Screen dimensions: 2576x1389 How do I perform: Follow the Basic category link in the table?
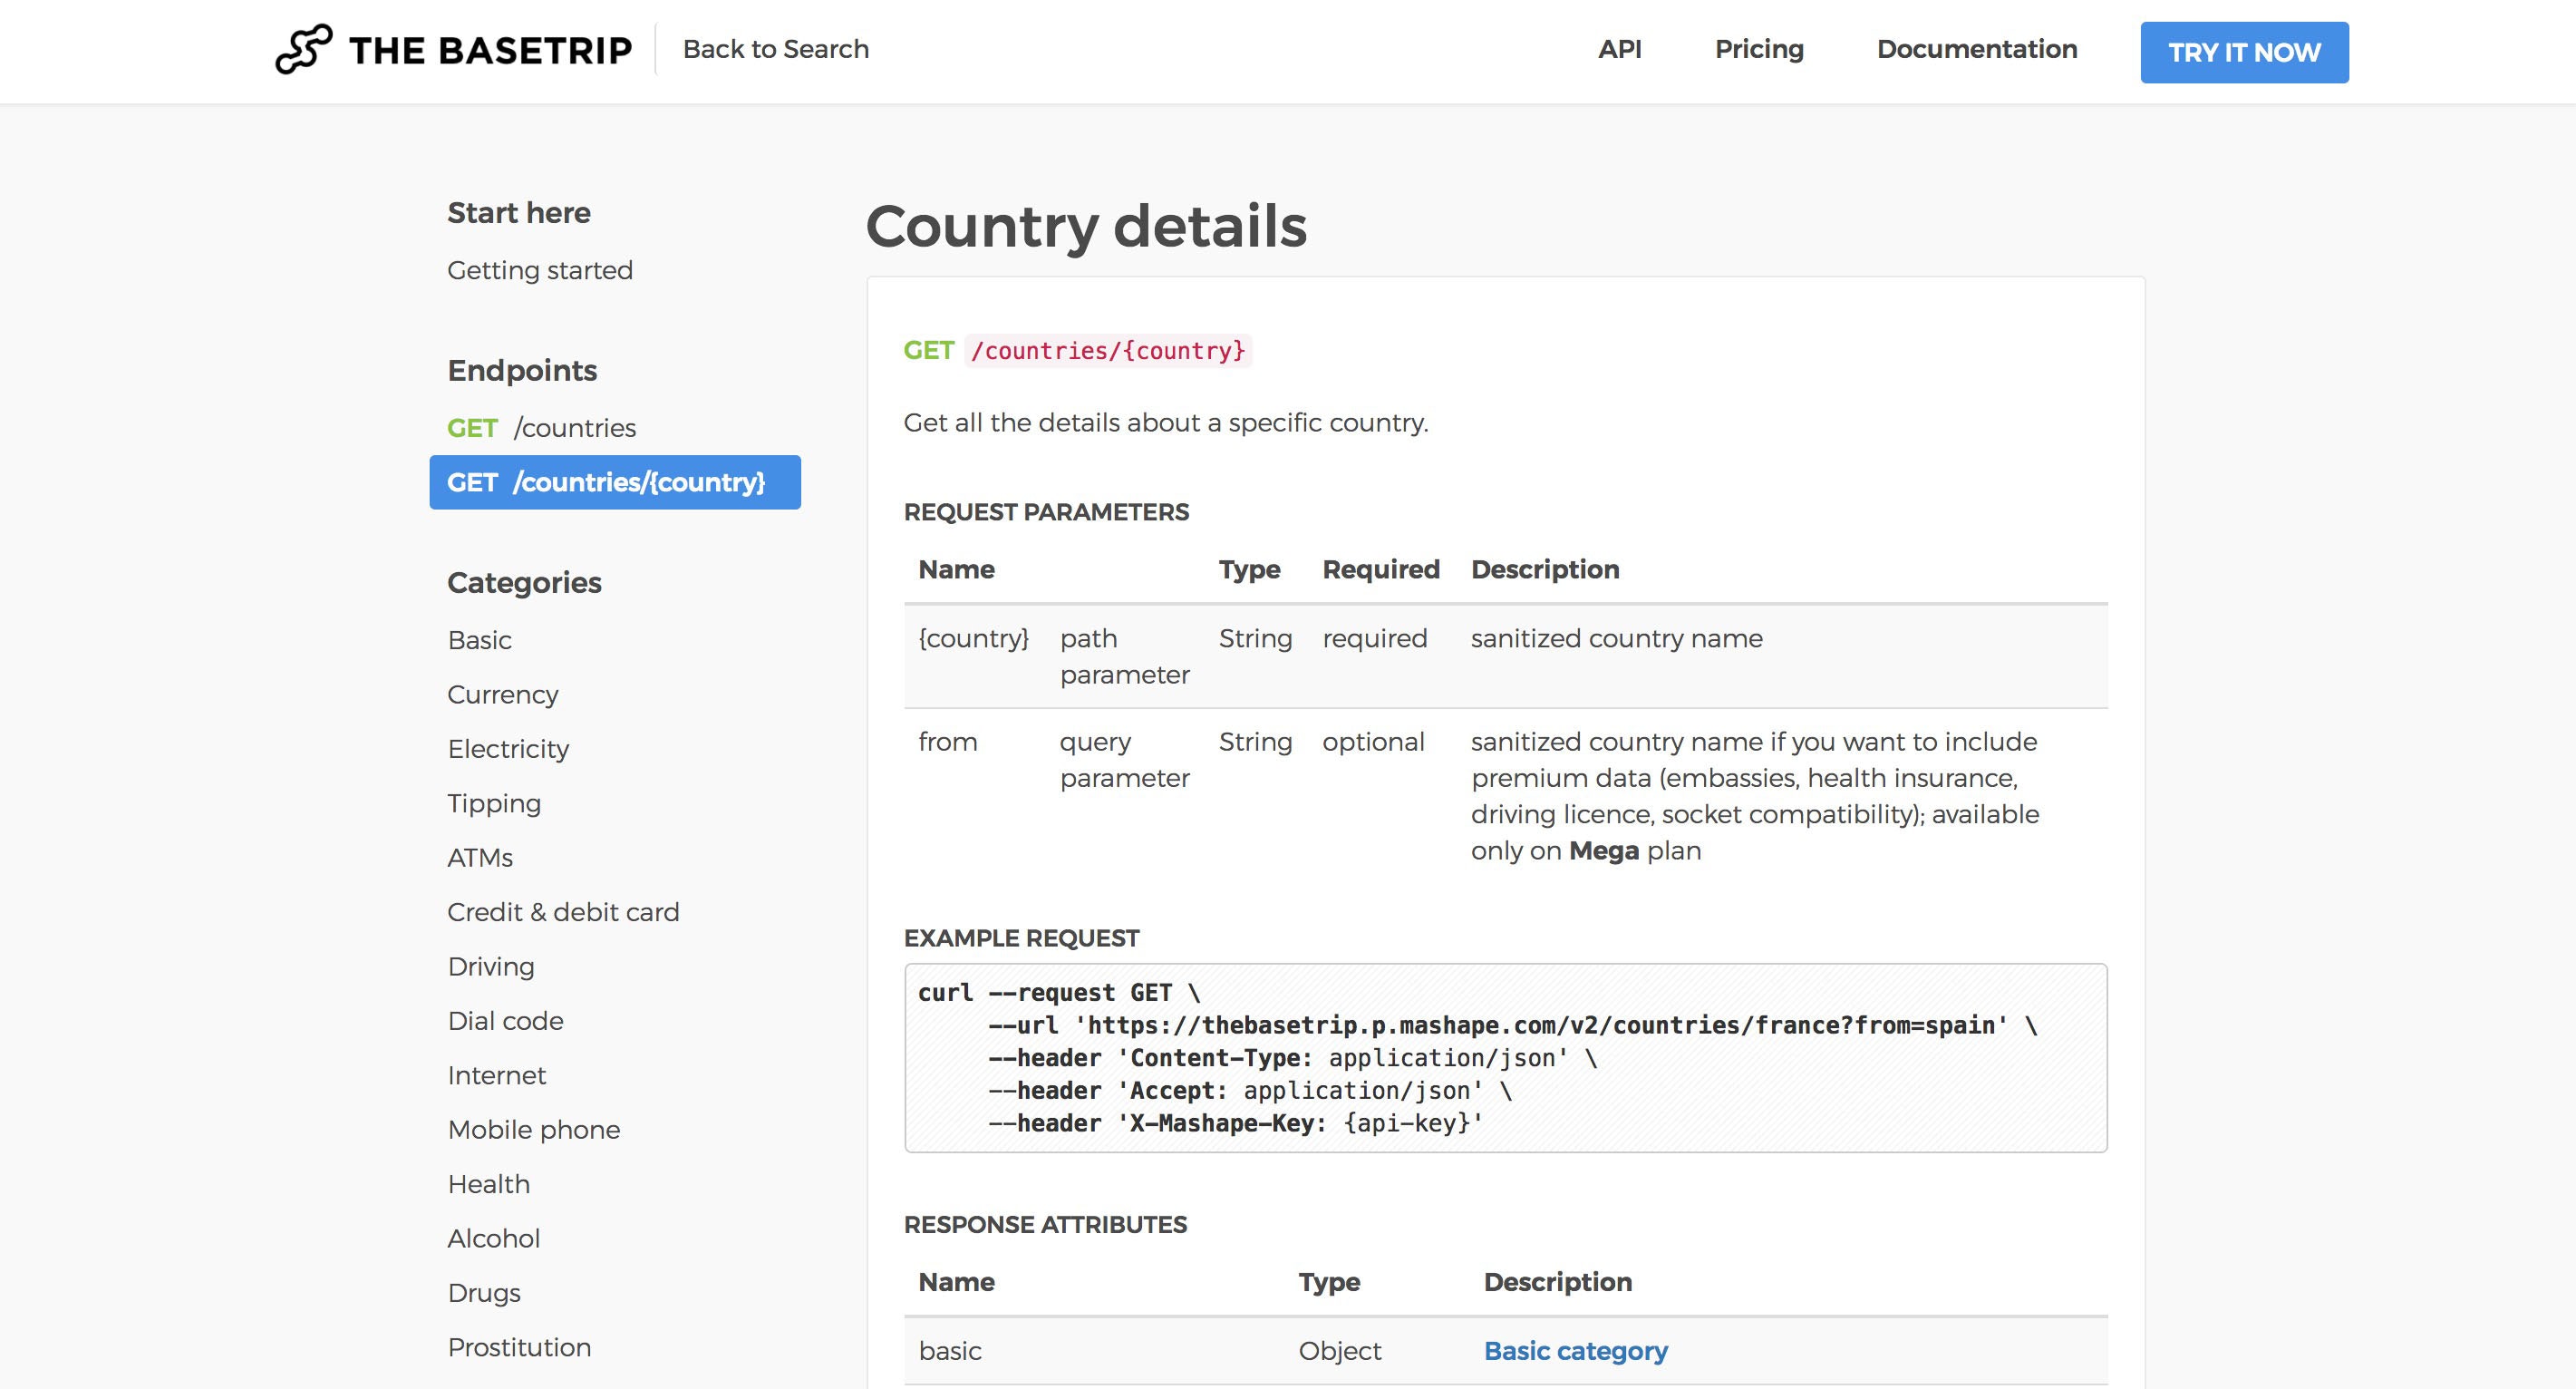tap(1575, 1351)
